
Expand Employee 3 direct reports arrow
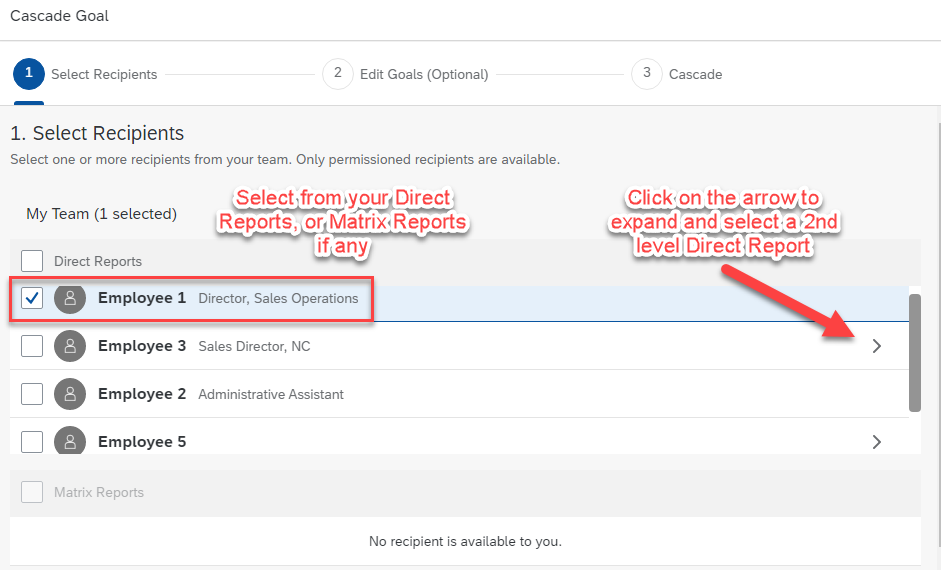point(877,346)
